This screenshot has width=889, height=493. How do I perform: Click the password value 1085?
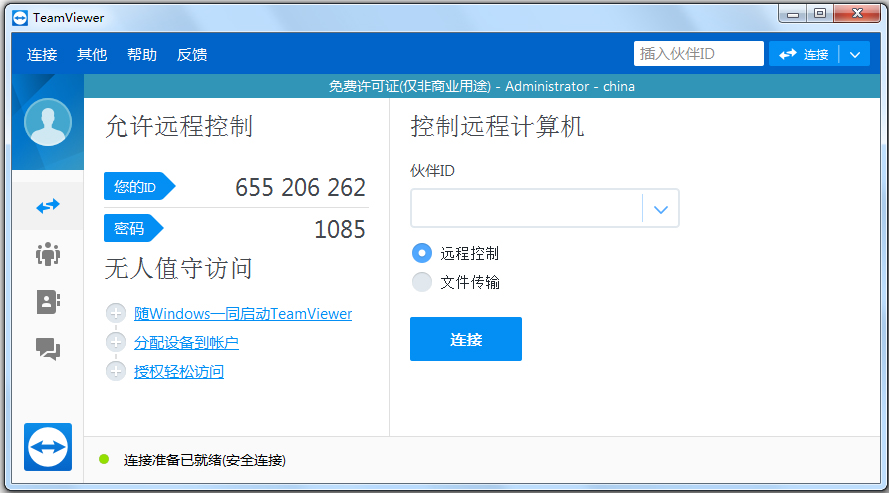point(340,230)
